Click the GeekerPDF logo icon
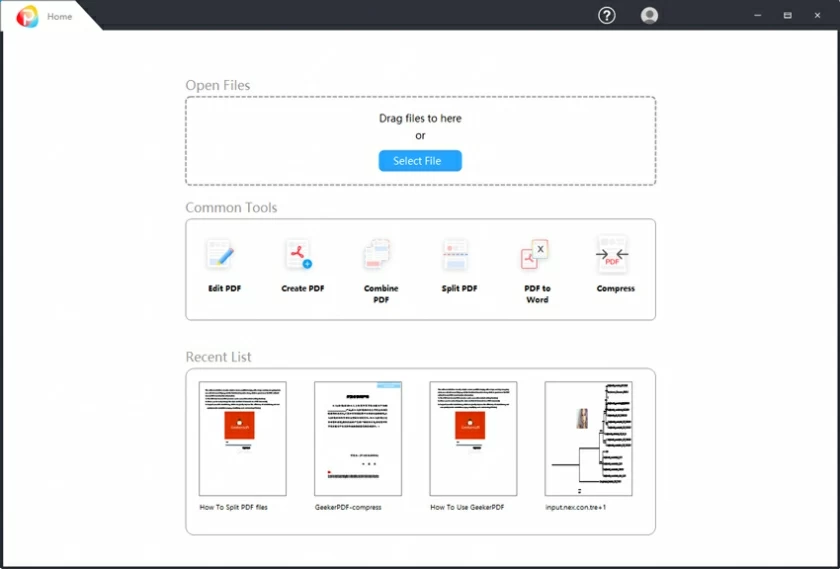The height and width of the screenshot is (569, 840). (x=27, y=17)
